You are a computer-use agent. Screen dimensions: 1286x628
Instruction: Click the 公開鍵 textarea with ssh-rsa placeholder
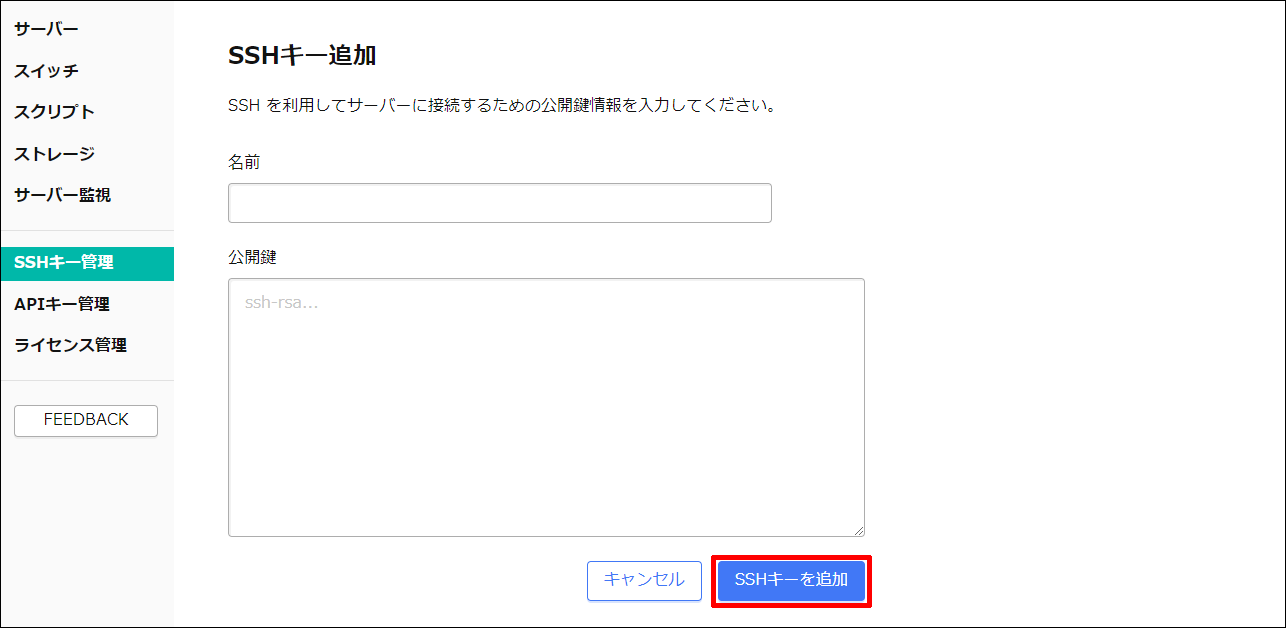click(545, 400)
